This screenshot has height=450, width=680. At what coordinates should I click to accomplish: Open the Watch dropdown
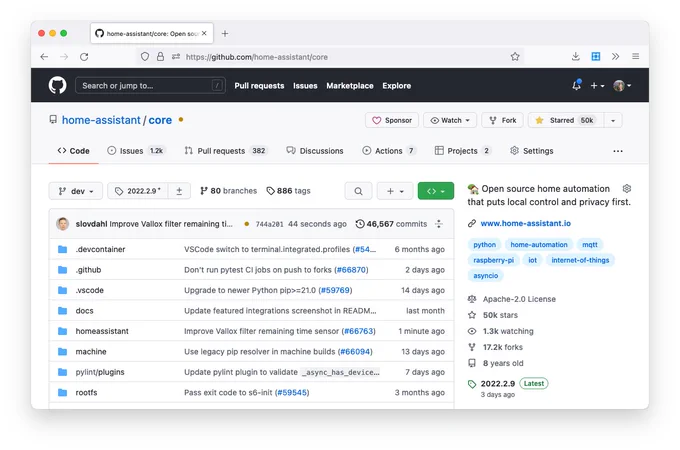[450, 120]
